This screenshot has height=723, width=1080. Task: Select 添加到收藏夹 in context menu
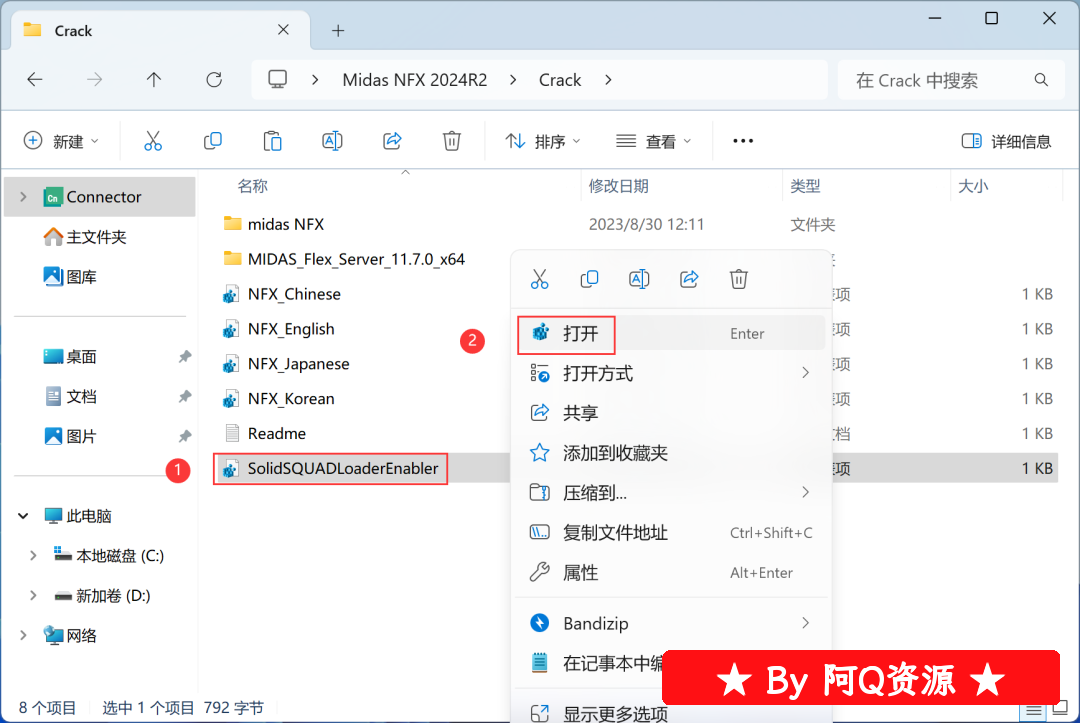tap(671, 453)
